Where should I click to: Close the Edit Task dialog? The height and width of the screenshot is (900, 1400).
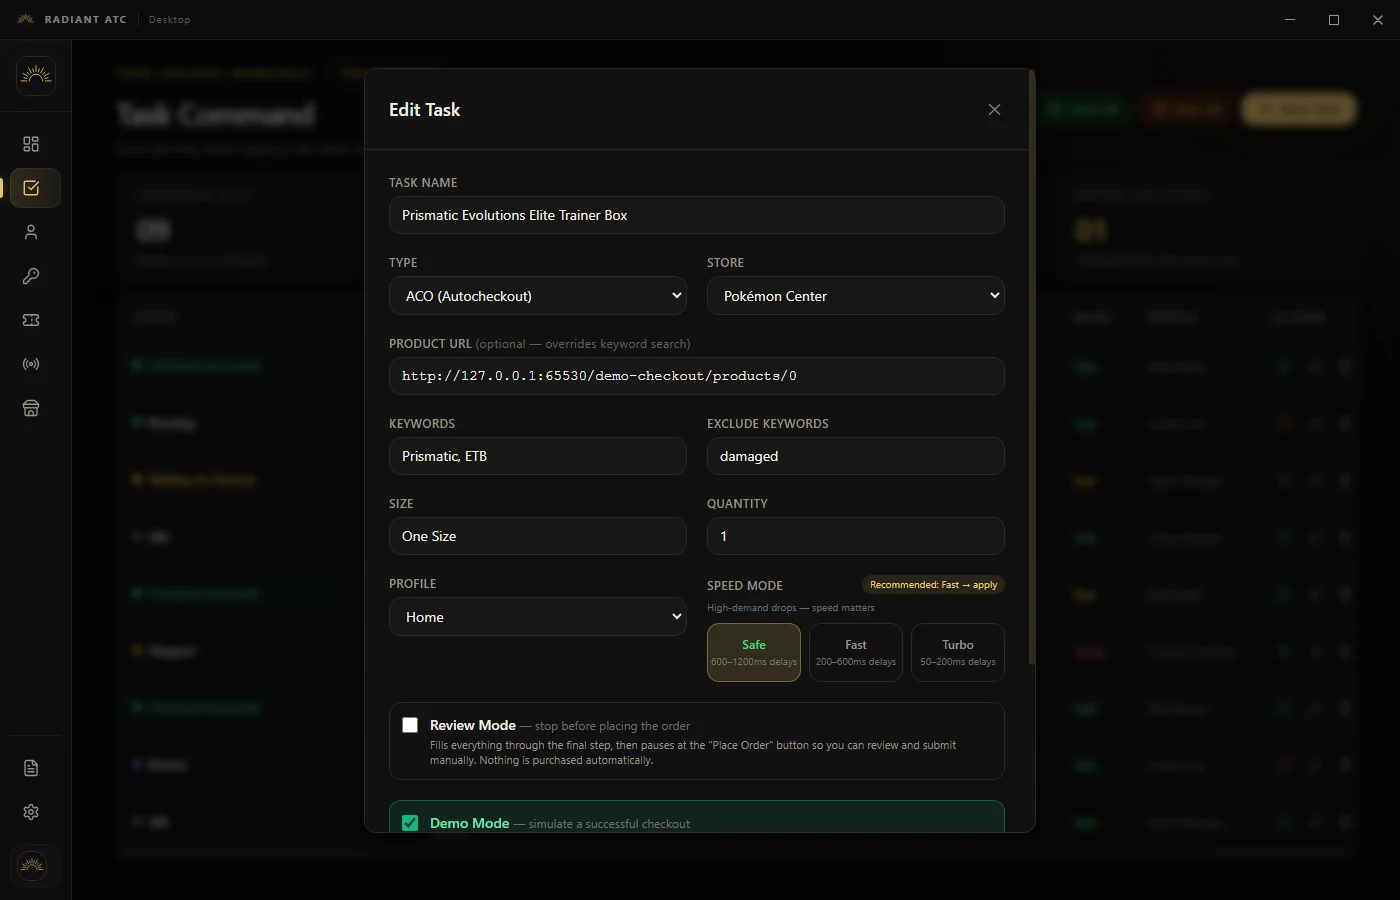click(994, 110)
